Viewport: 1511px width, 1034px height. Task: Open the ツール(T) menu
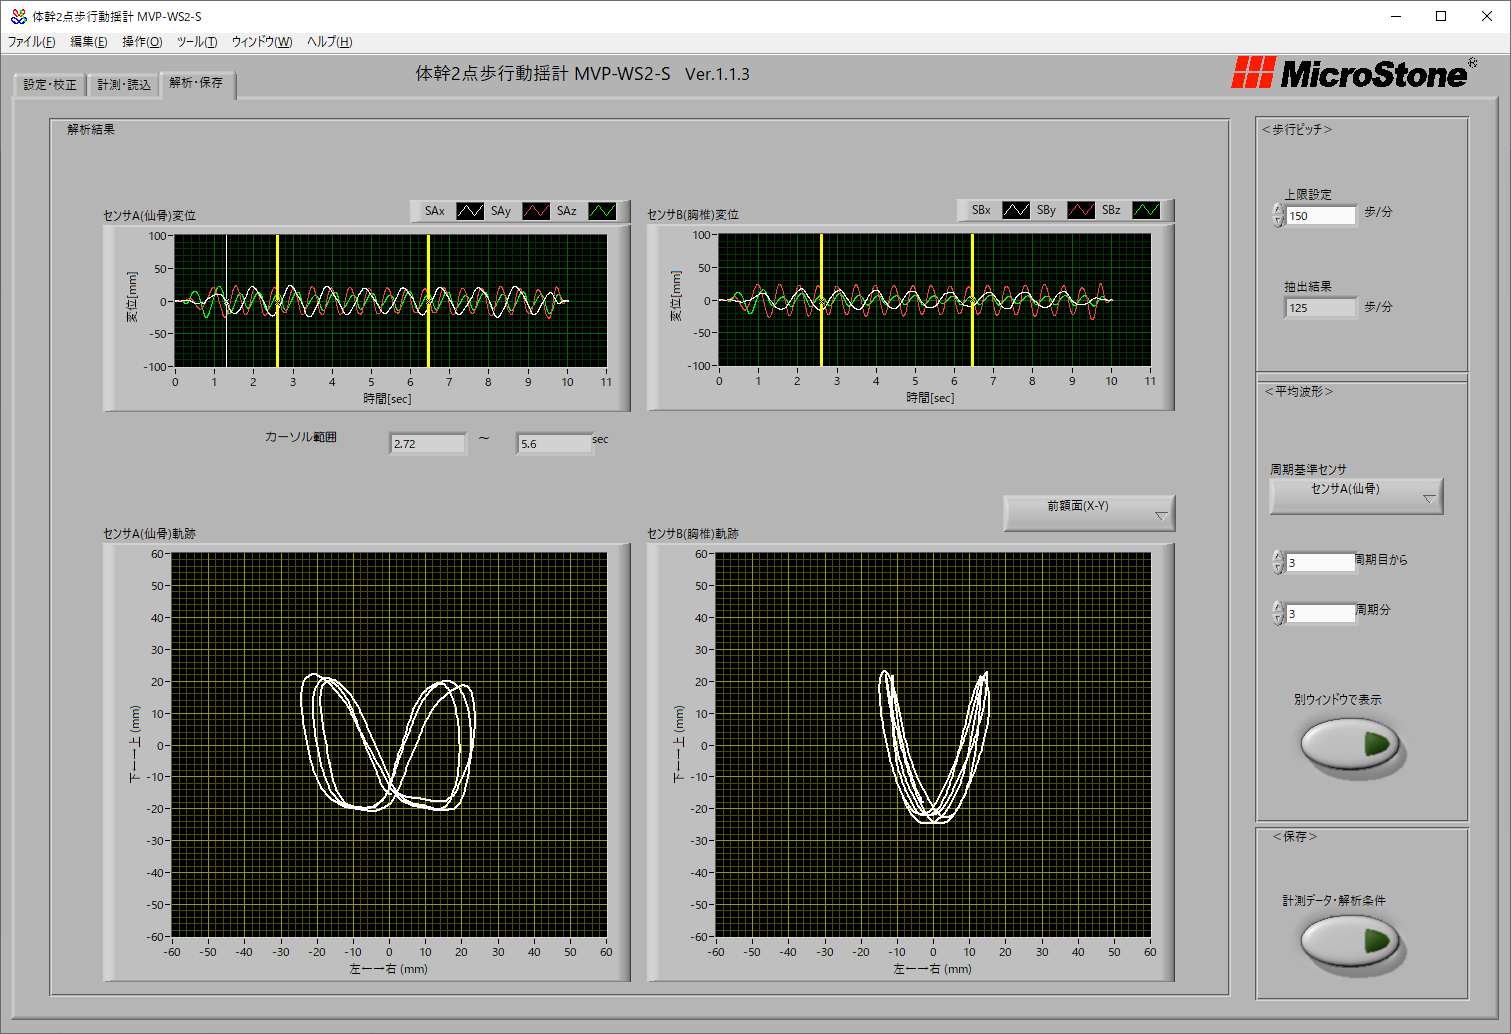coord(197,42)
